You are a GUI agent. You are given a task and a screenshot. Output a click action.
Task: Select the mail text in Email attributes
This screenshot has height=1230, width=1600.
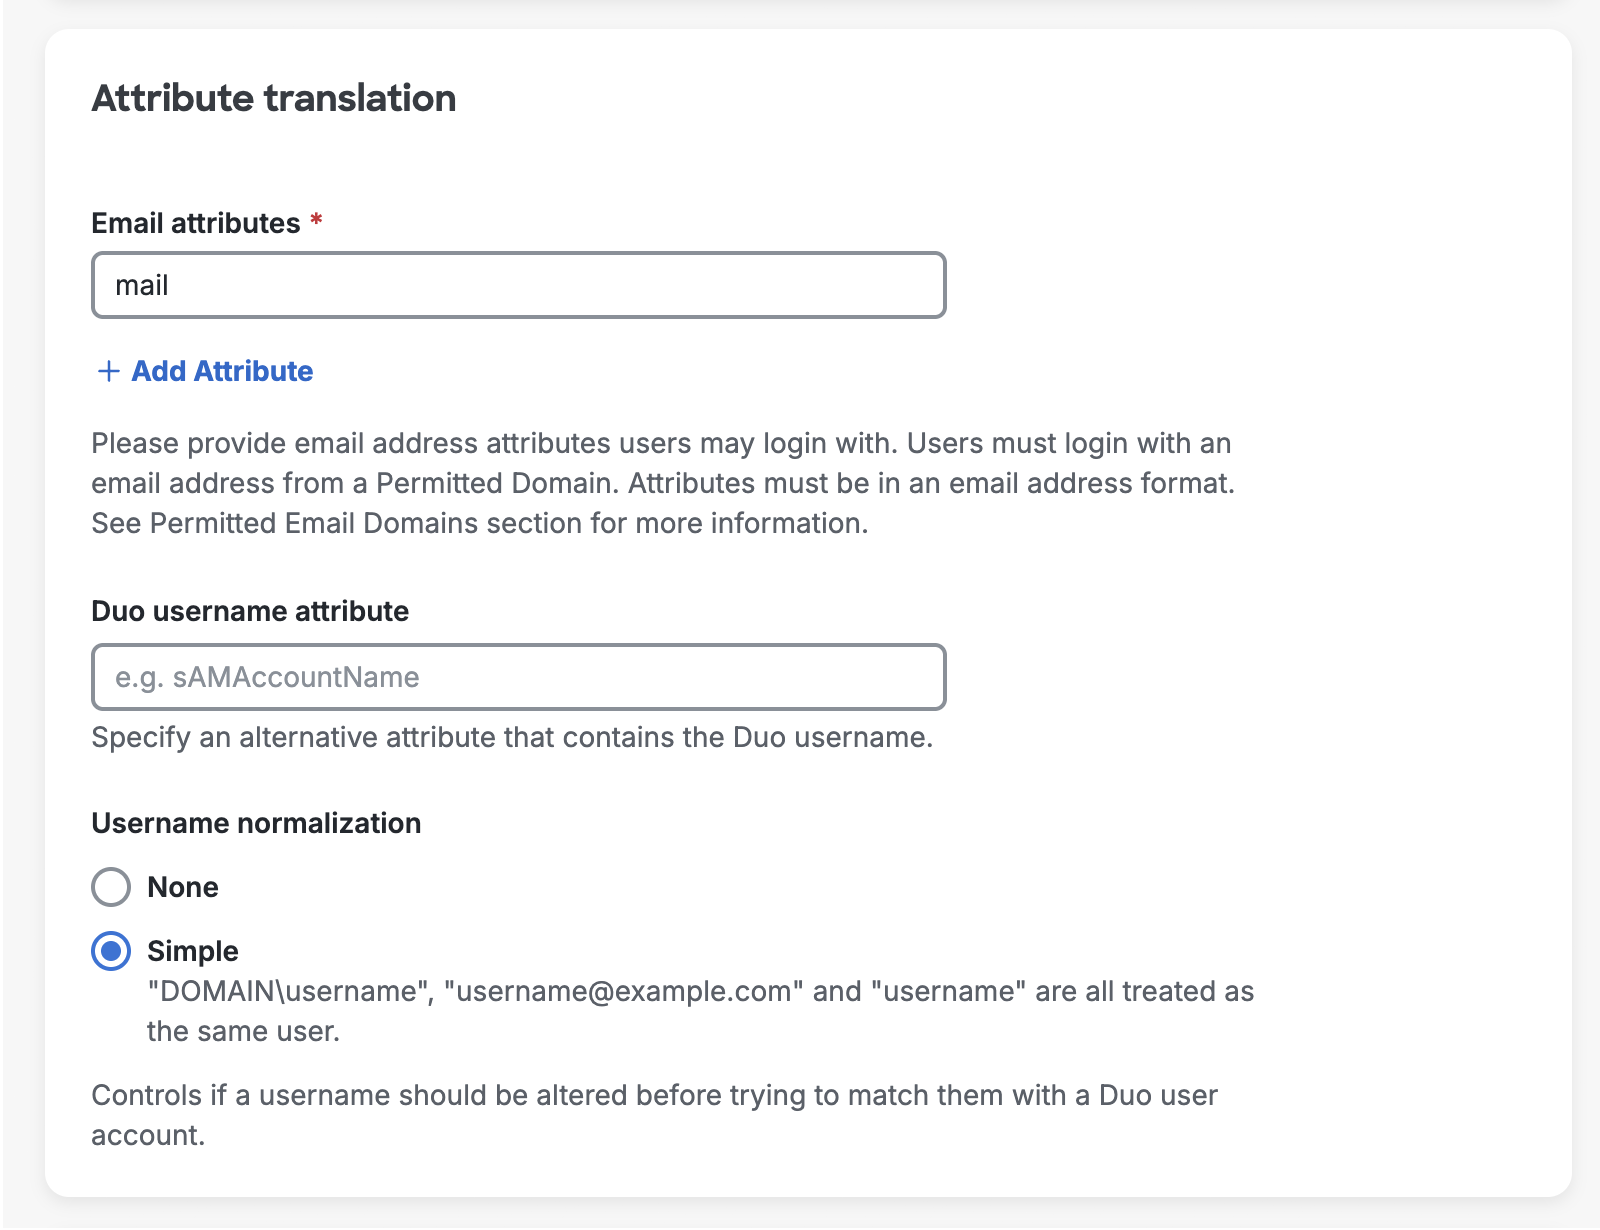[x=140, y=285]
